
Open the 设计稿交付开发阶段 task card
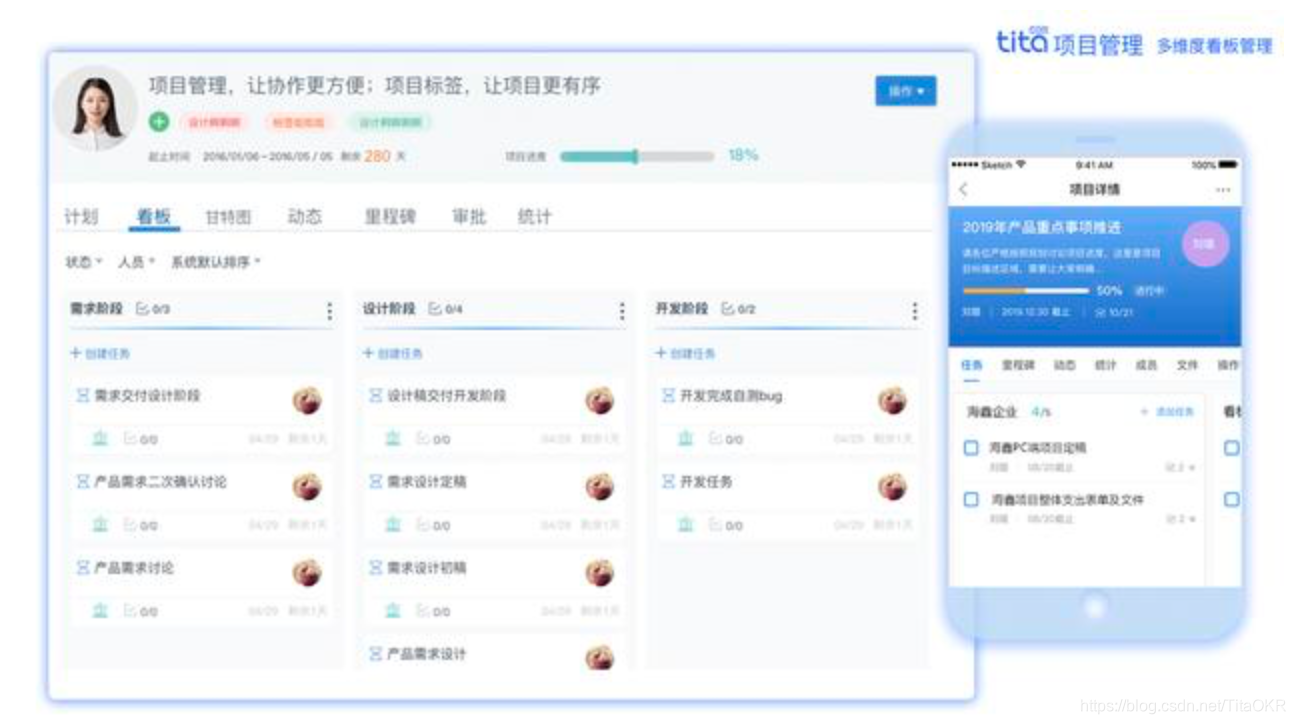pos(494,415)
